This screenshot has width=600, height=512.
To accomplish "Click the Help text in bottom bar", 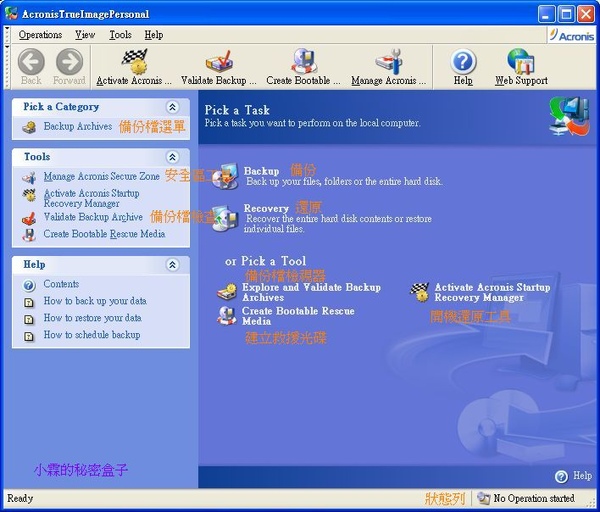I will (582, 476).
